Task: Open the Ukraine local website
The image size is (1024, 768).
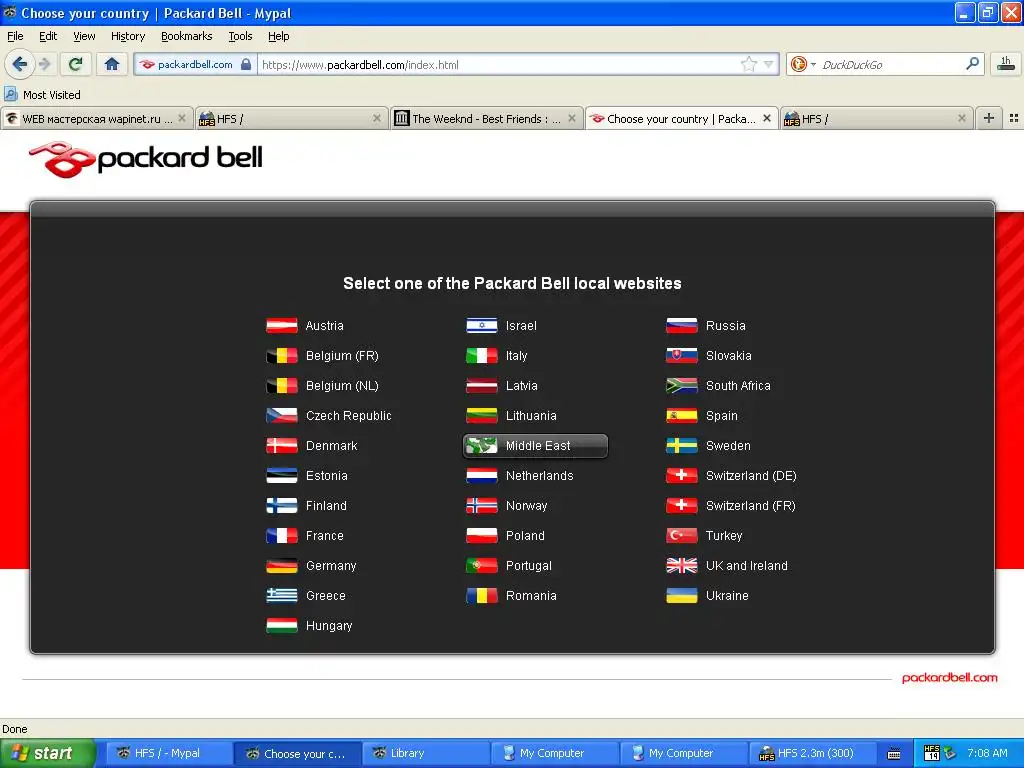Action: click(x=727, y=596)
